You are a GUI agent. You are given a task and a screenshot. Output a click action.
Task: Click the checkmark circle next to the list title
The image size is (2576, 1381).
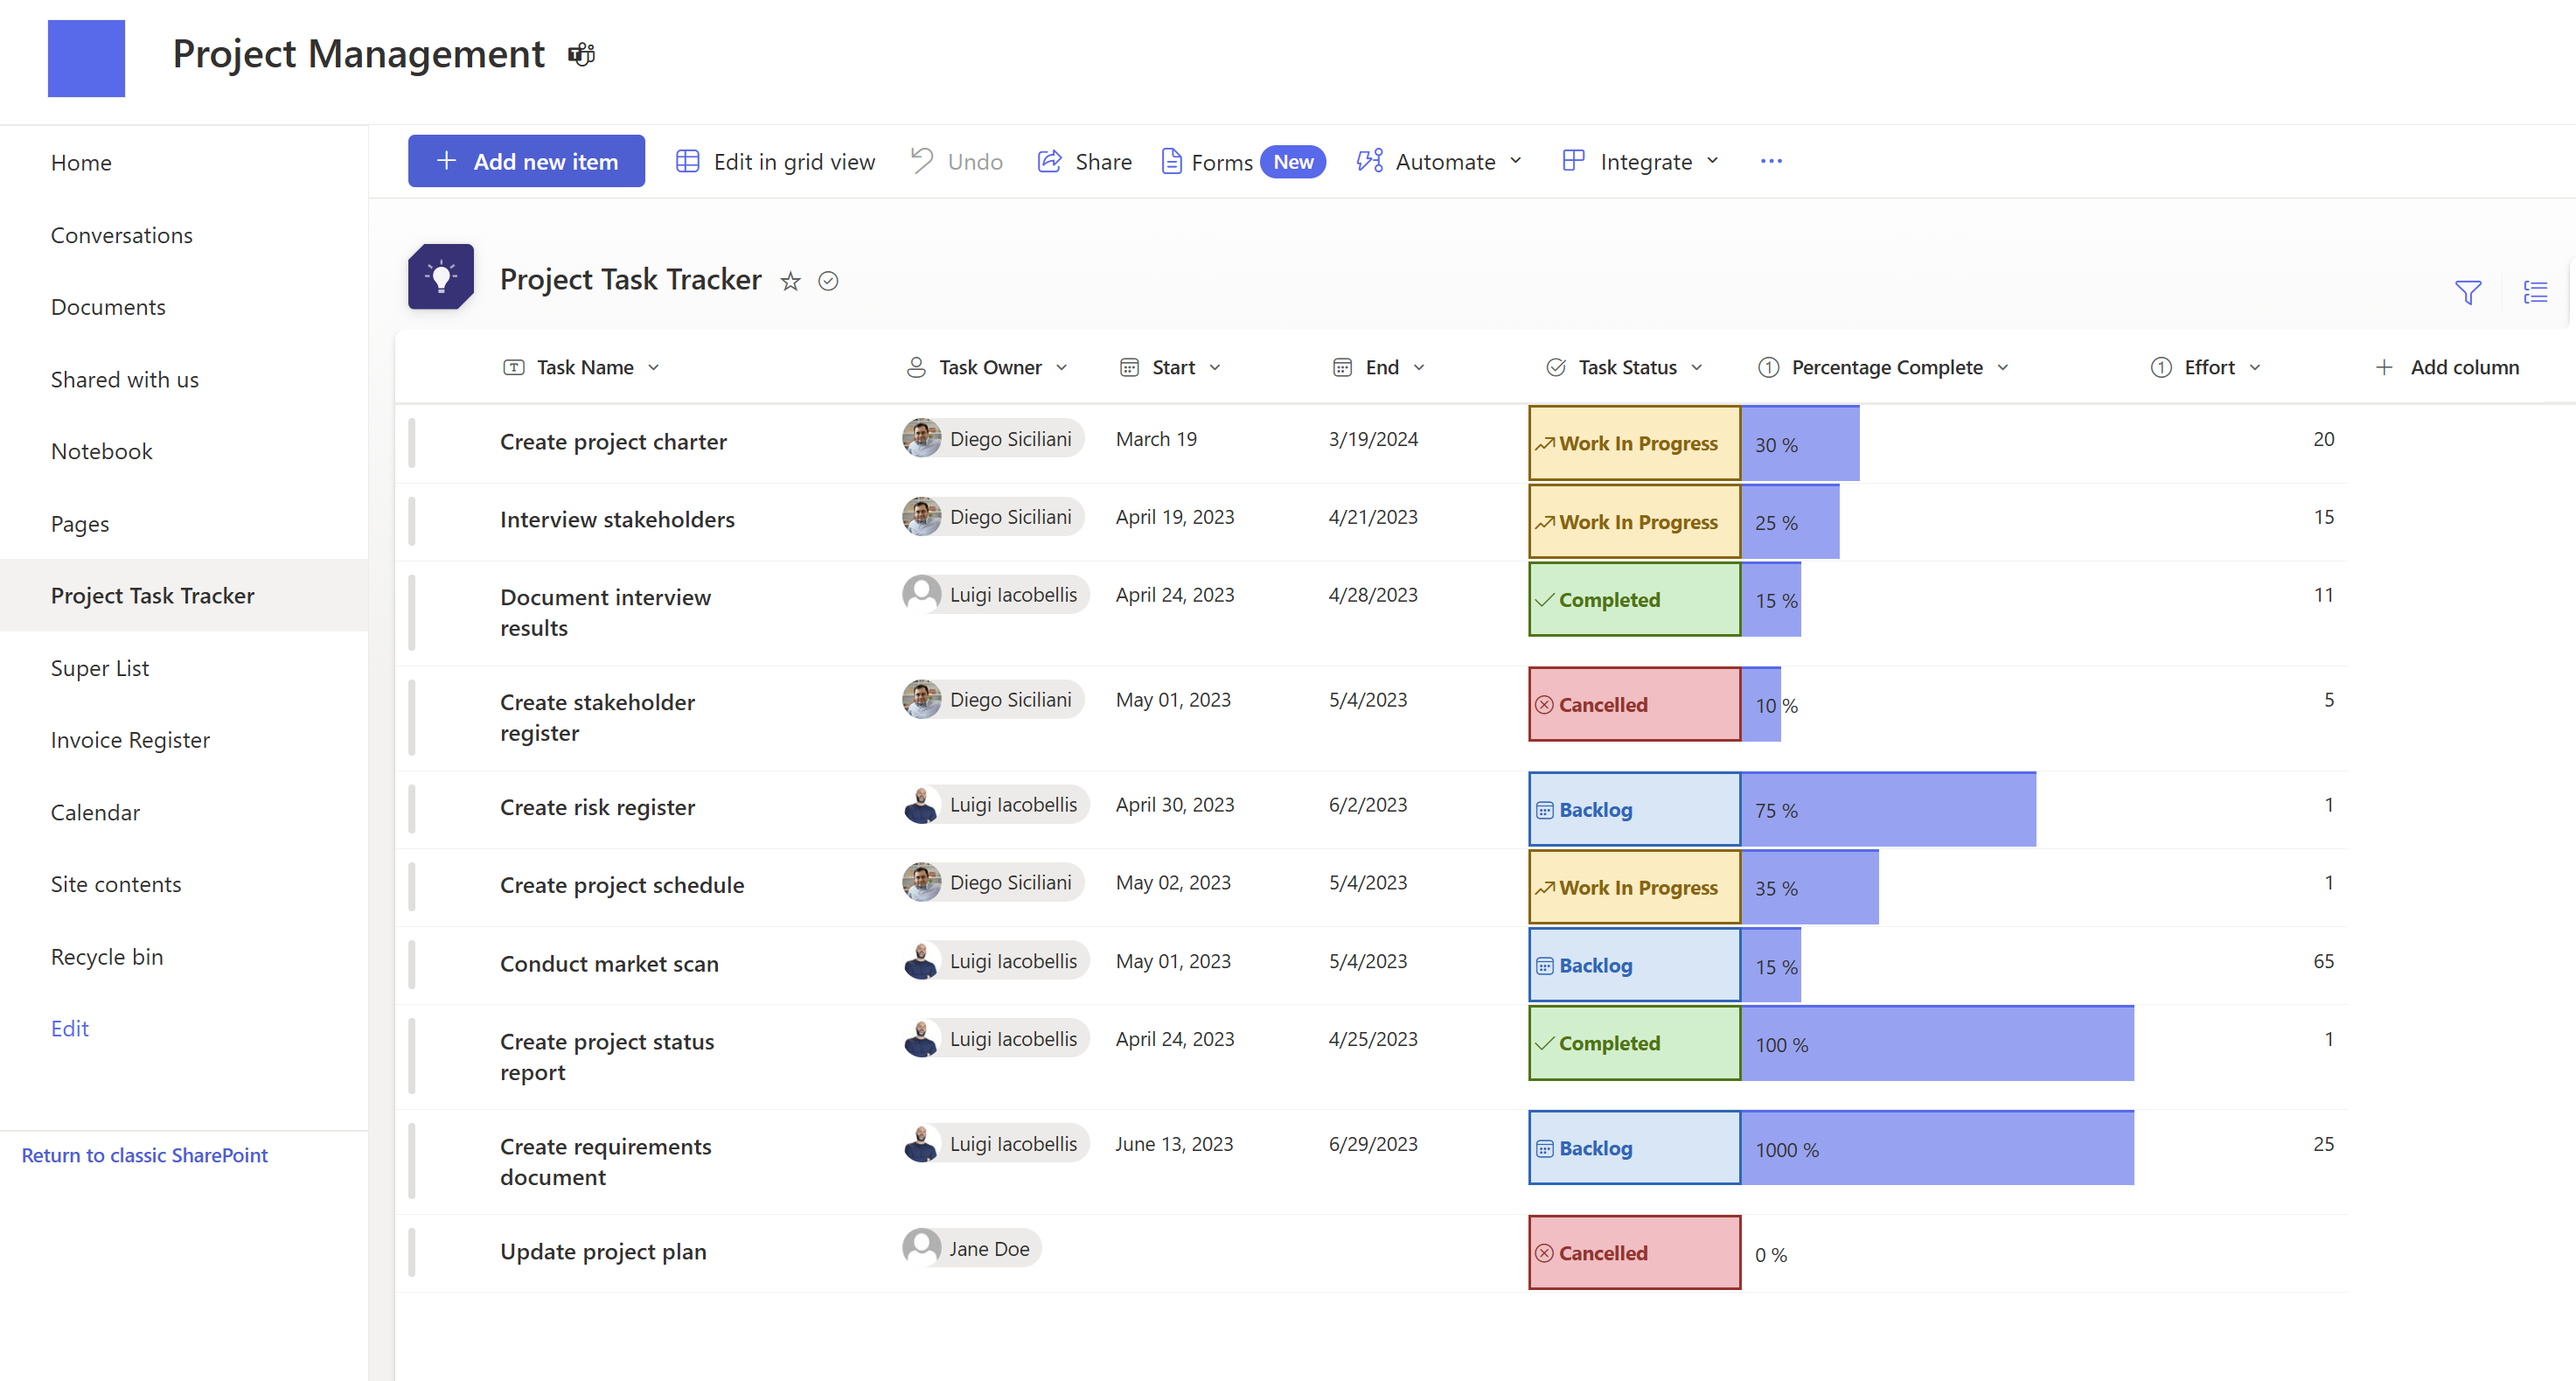click(828, 281)
